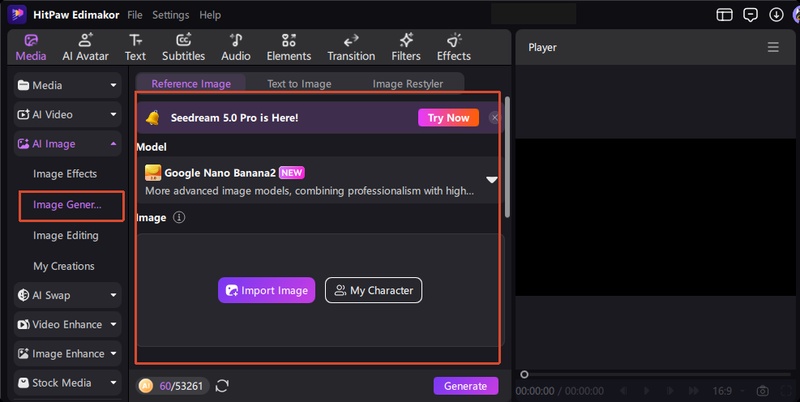Image resolution: width=800 pixels, height=402 pixels.
Task: Click the fast forward button in Player
Action: (693, 391)
